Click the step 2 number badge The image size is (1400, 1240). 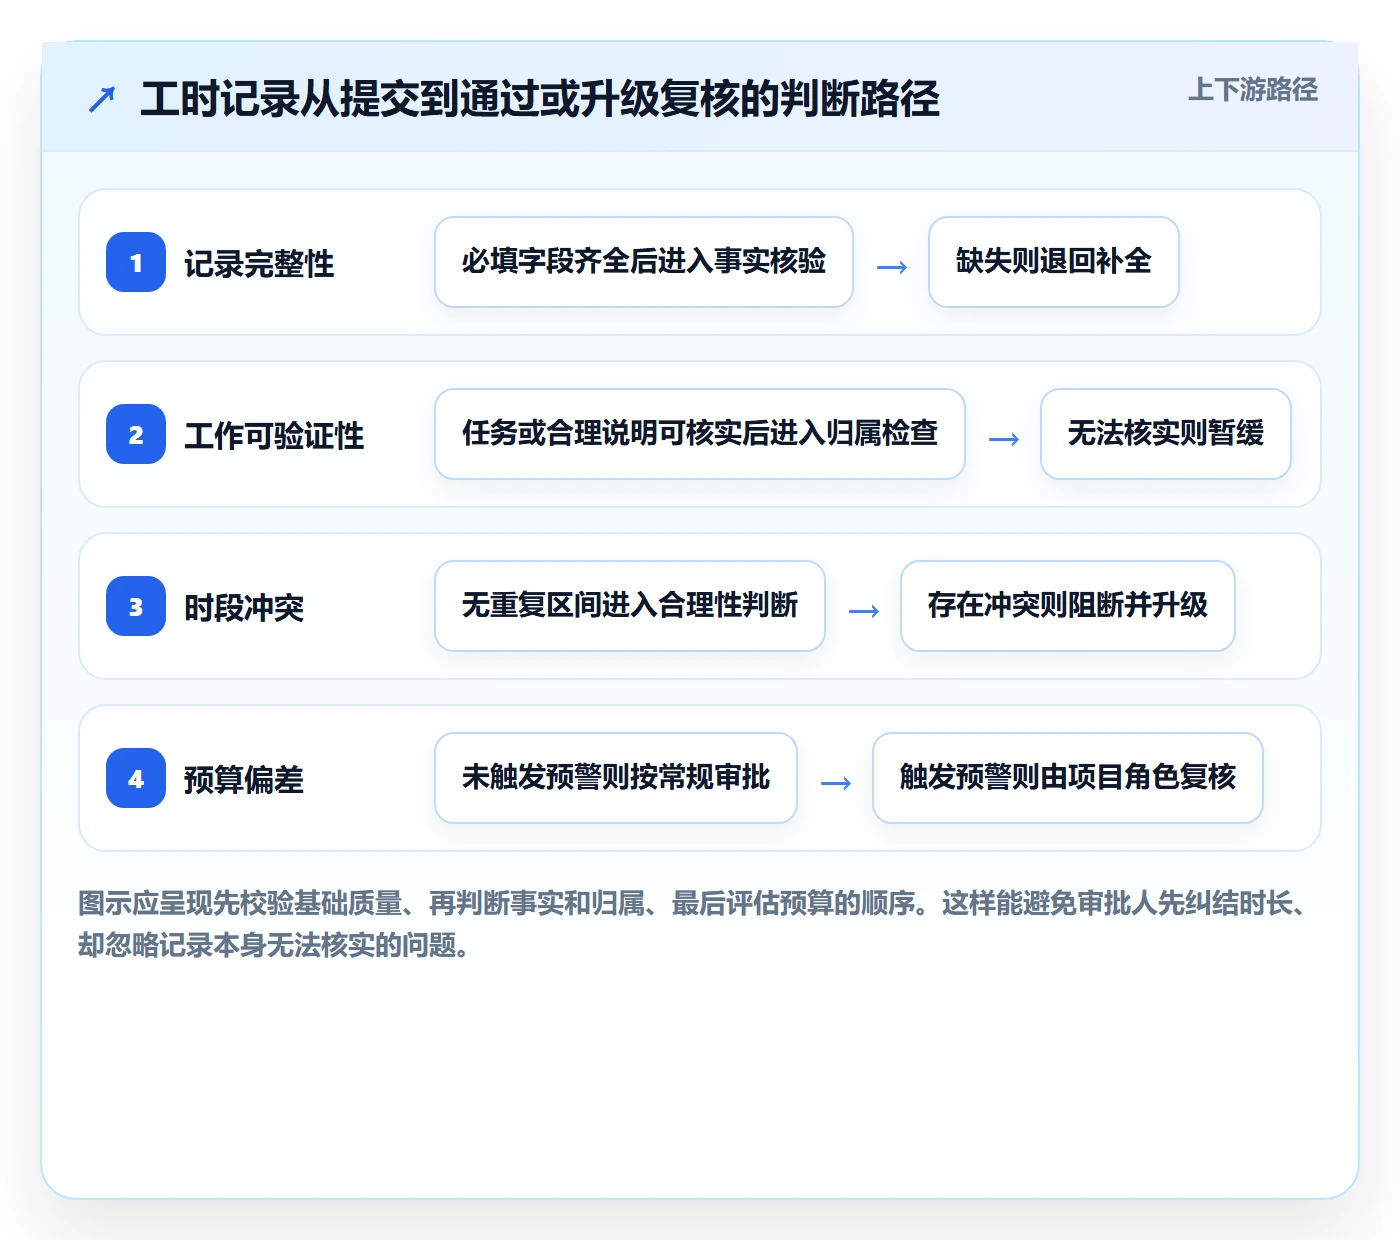click(136, 434)
